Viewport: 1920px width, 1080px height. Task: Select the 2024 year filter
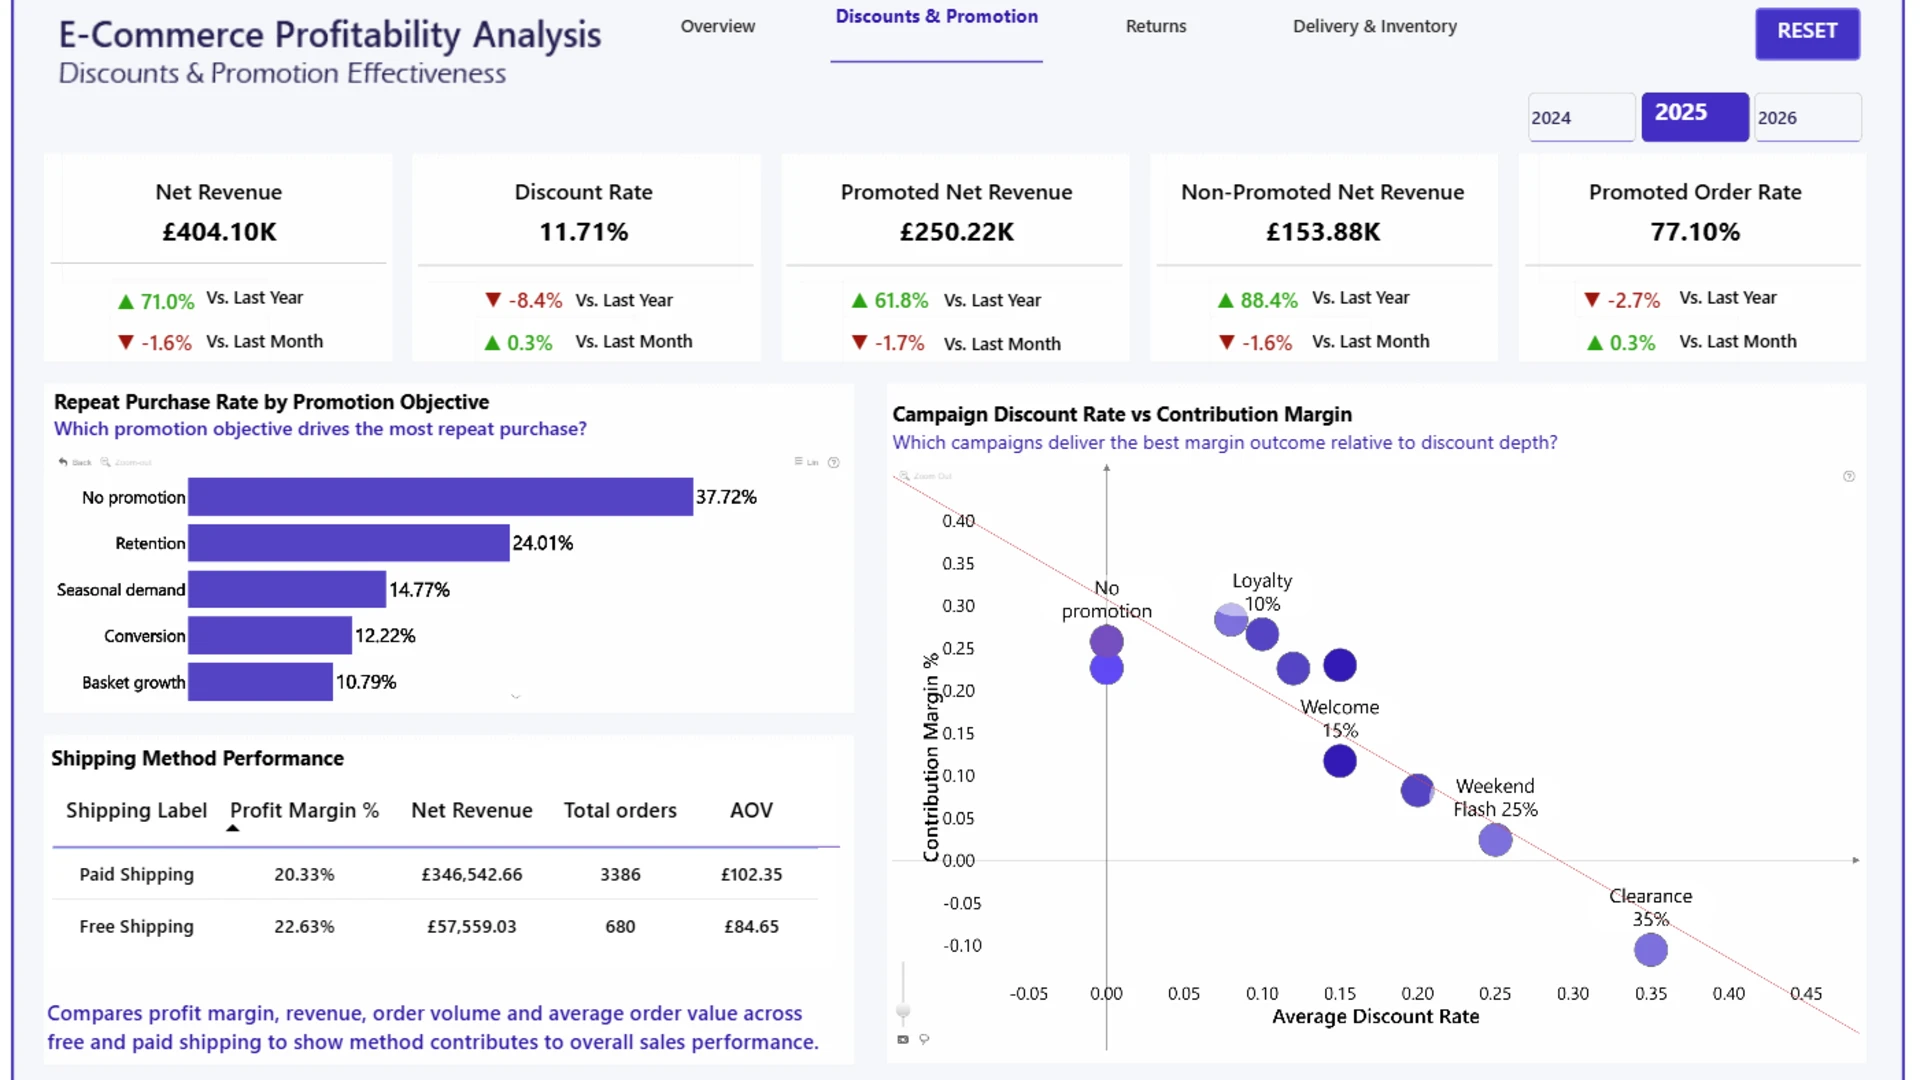coord(1581,117)
